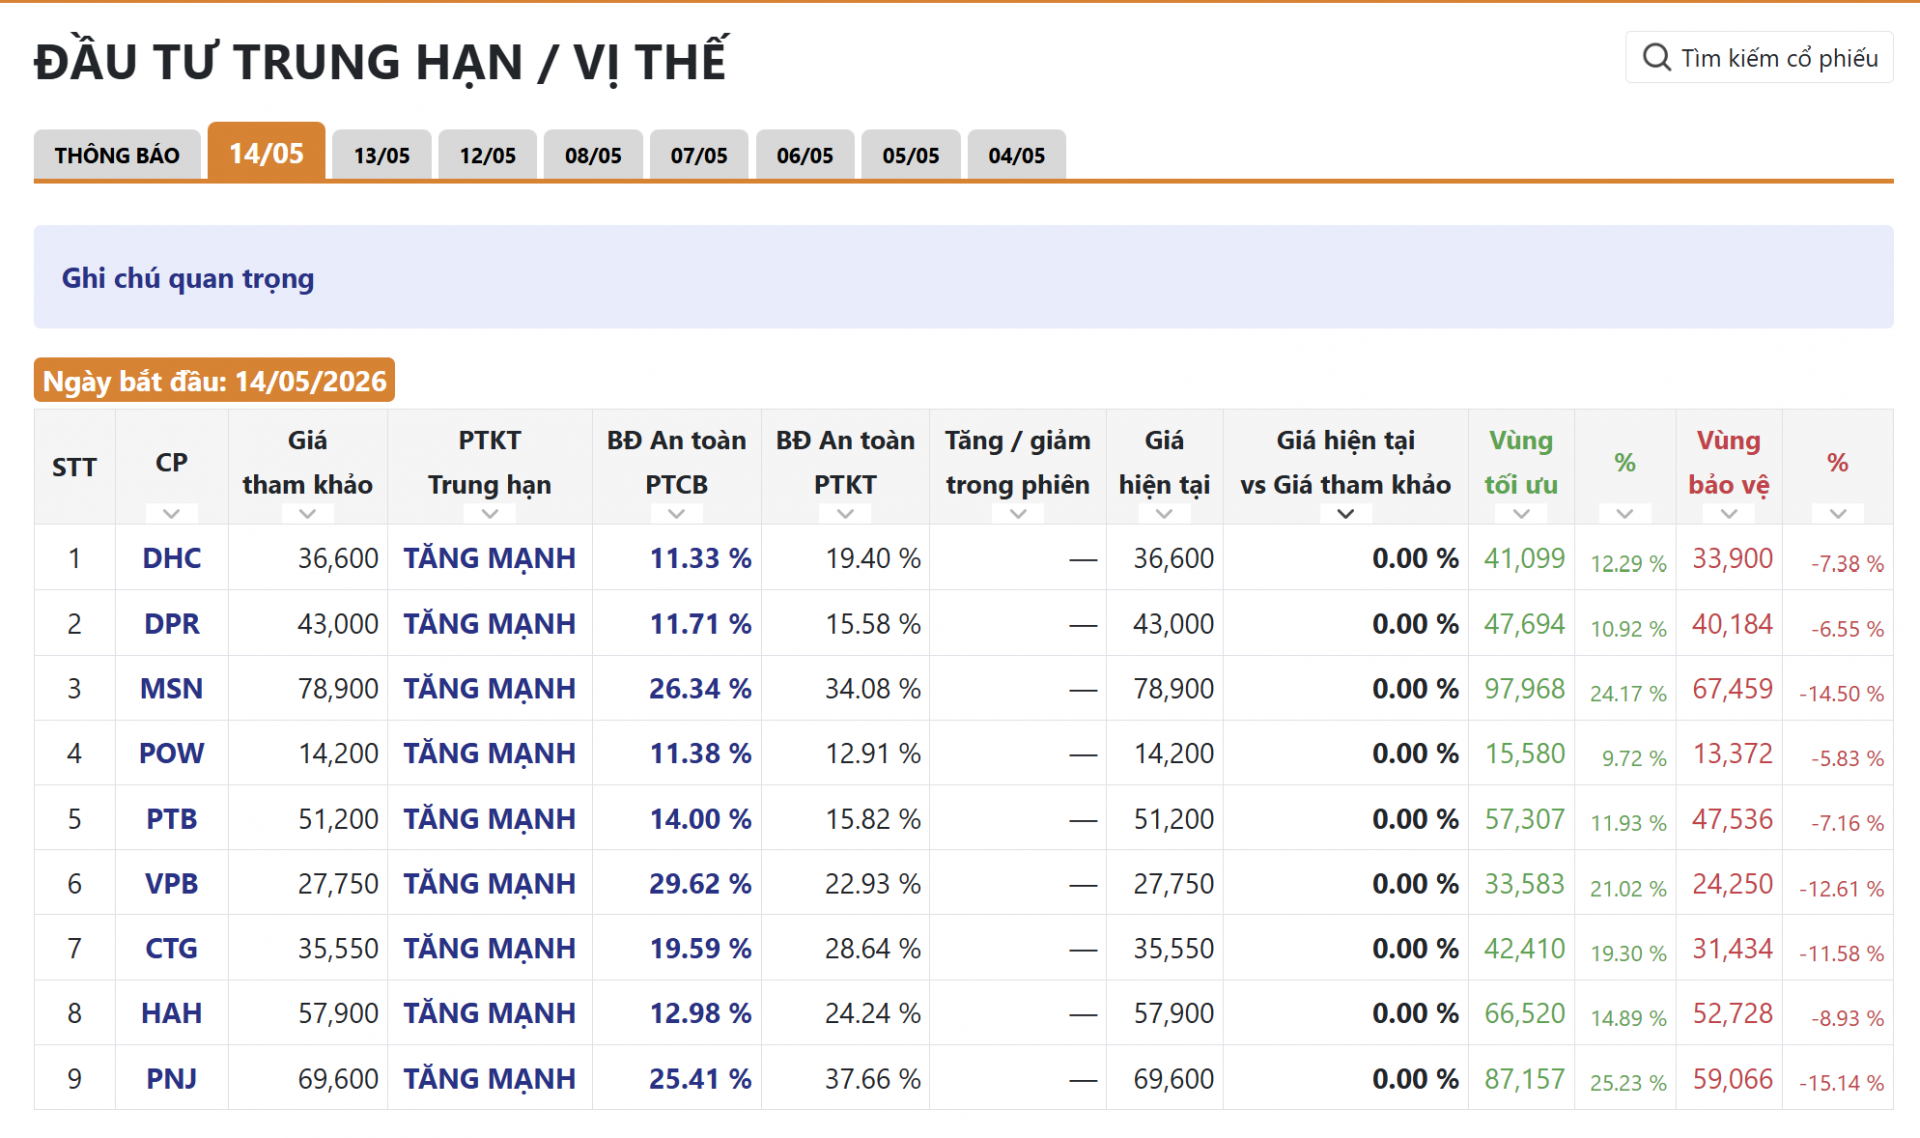The image size is (1920, 1138).
Task: Click DPR protection zone value 40,184
Action: coord(1732,624)
